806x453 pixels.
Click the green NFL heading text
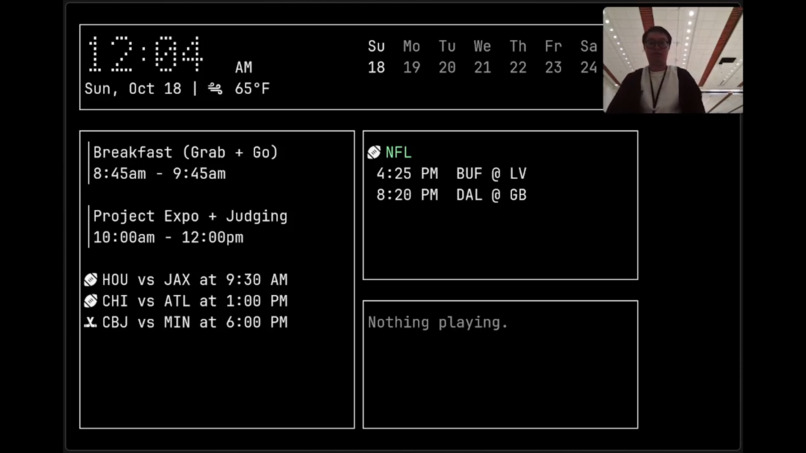point(398,153)
